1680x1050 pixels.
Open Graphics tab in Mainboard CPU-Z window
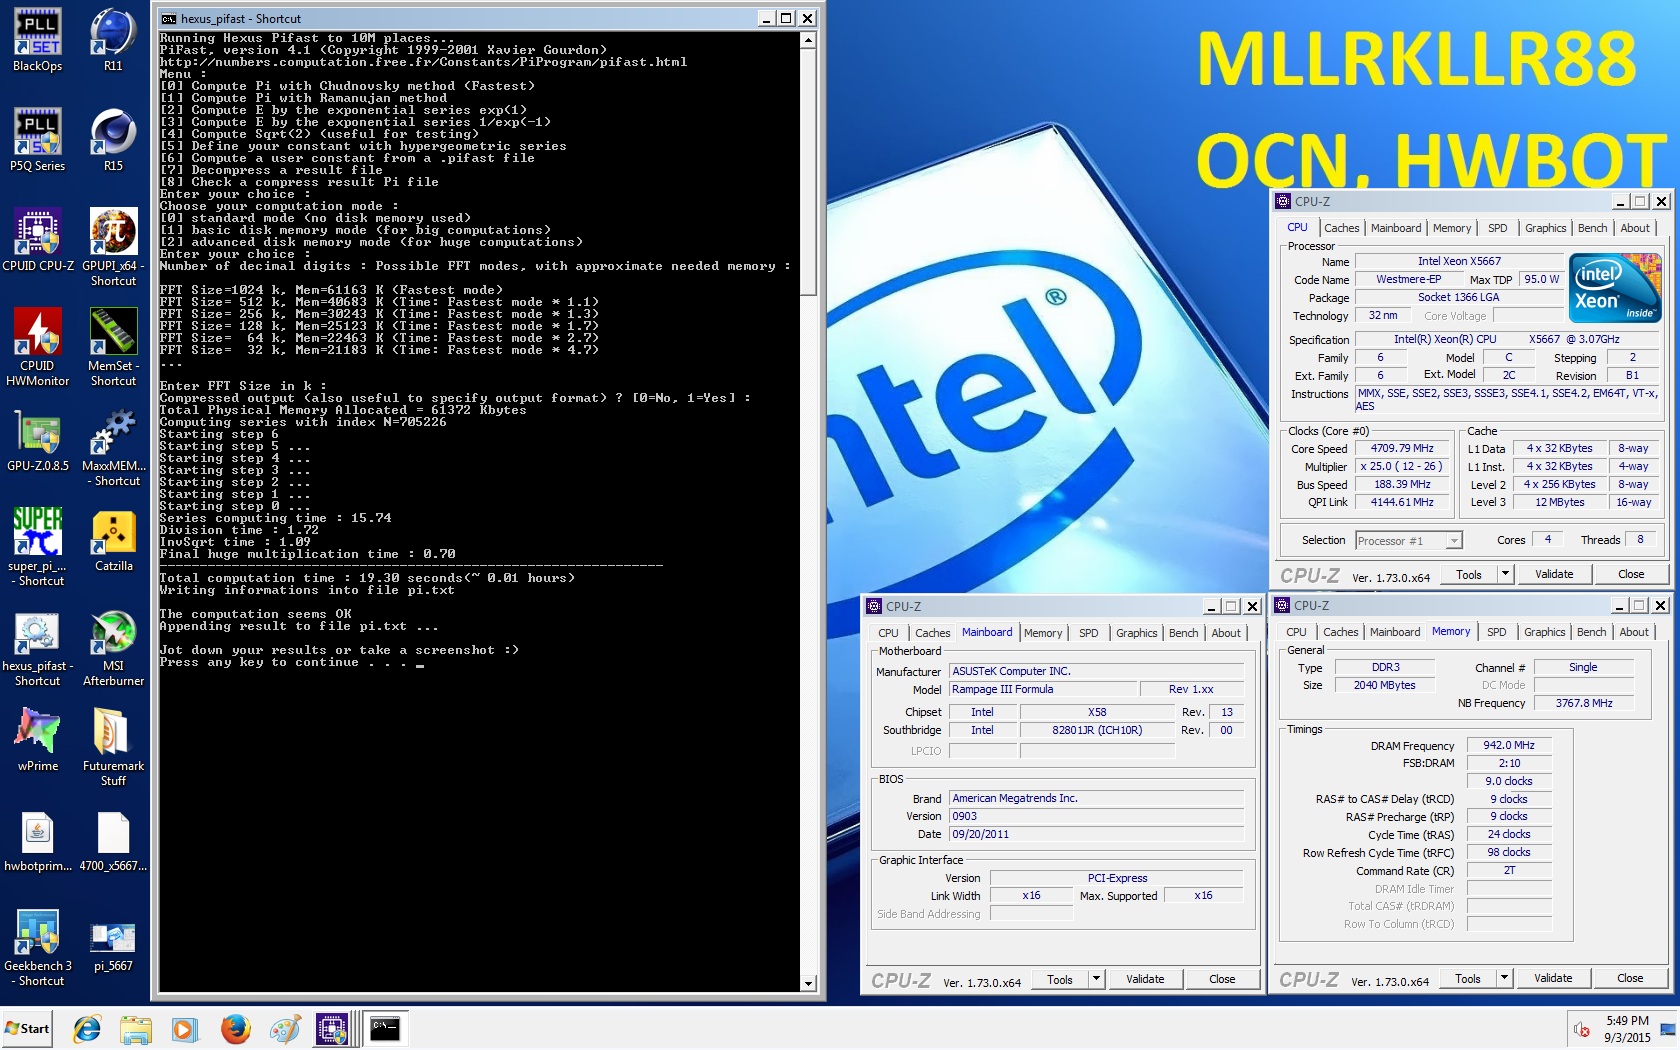pos(1136,633)
